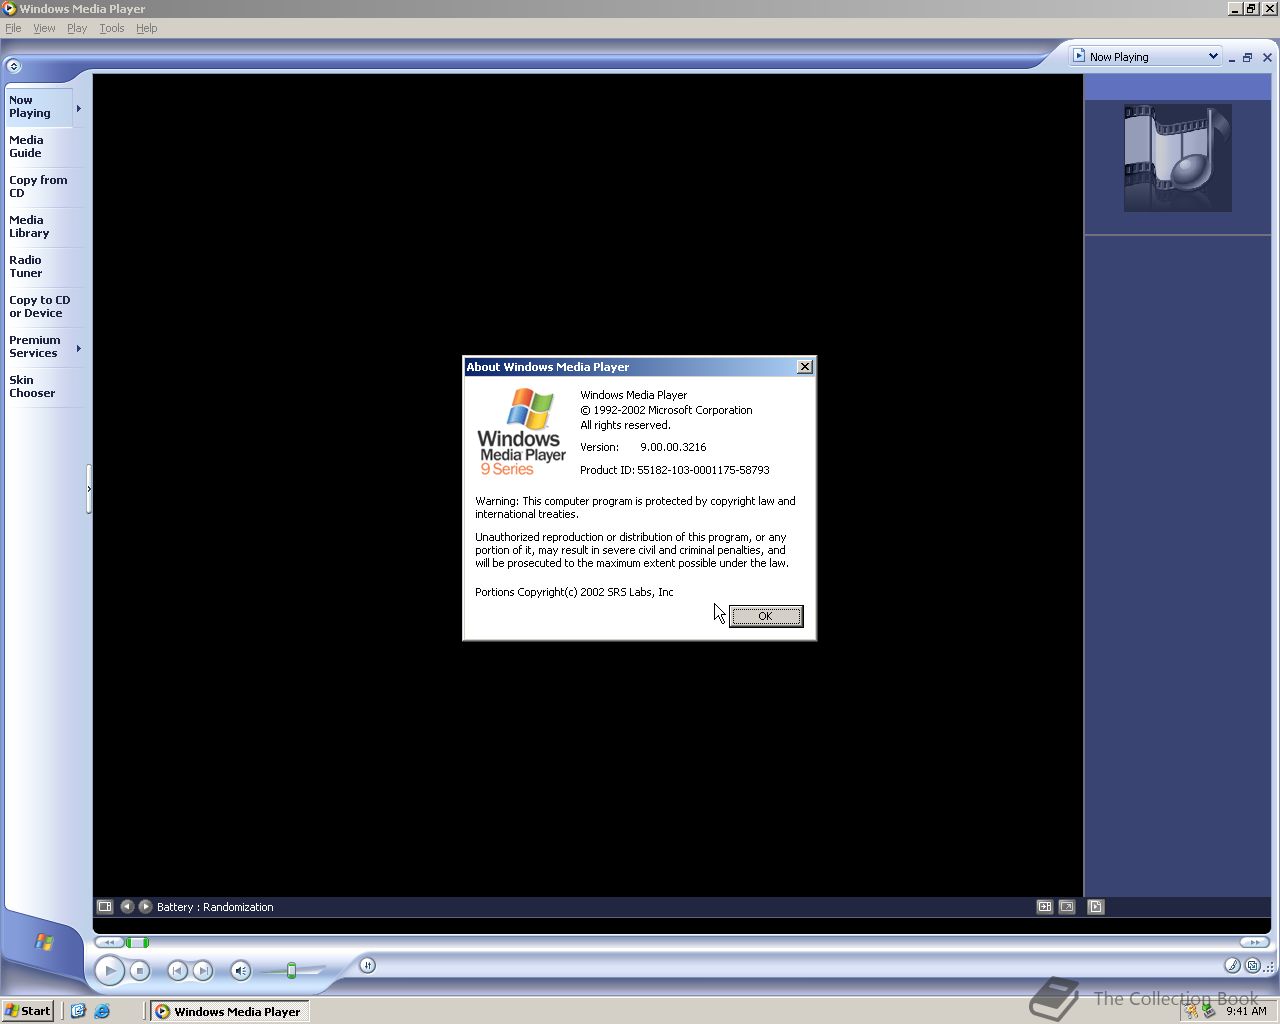The width and height of the screenshot is (1280, 1024).
Task: Launch Show Desktop quick launch icon
Action: pos(78,1011)
